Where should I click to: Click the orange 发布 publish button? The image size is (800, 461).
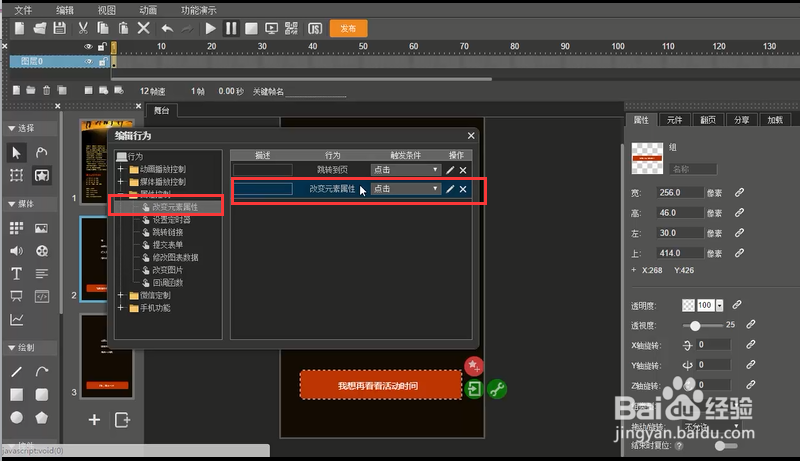[x=348, y=29]
